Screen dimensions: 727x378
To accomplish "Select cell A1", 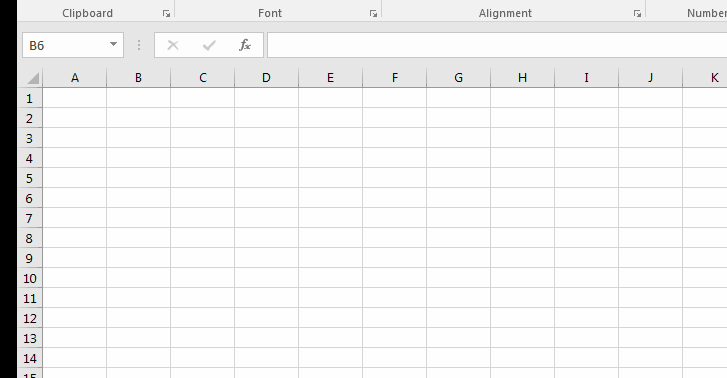I will [x=75, y=98].
